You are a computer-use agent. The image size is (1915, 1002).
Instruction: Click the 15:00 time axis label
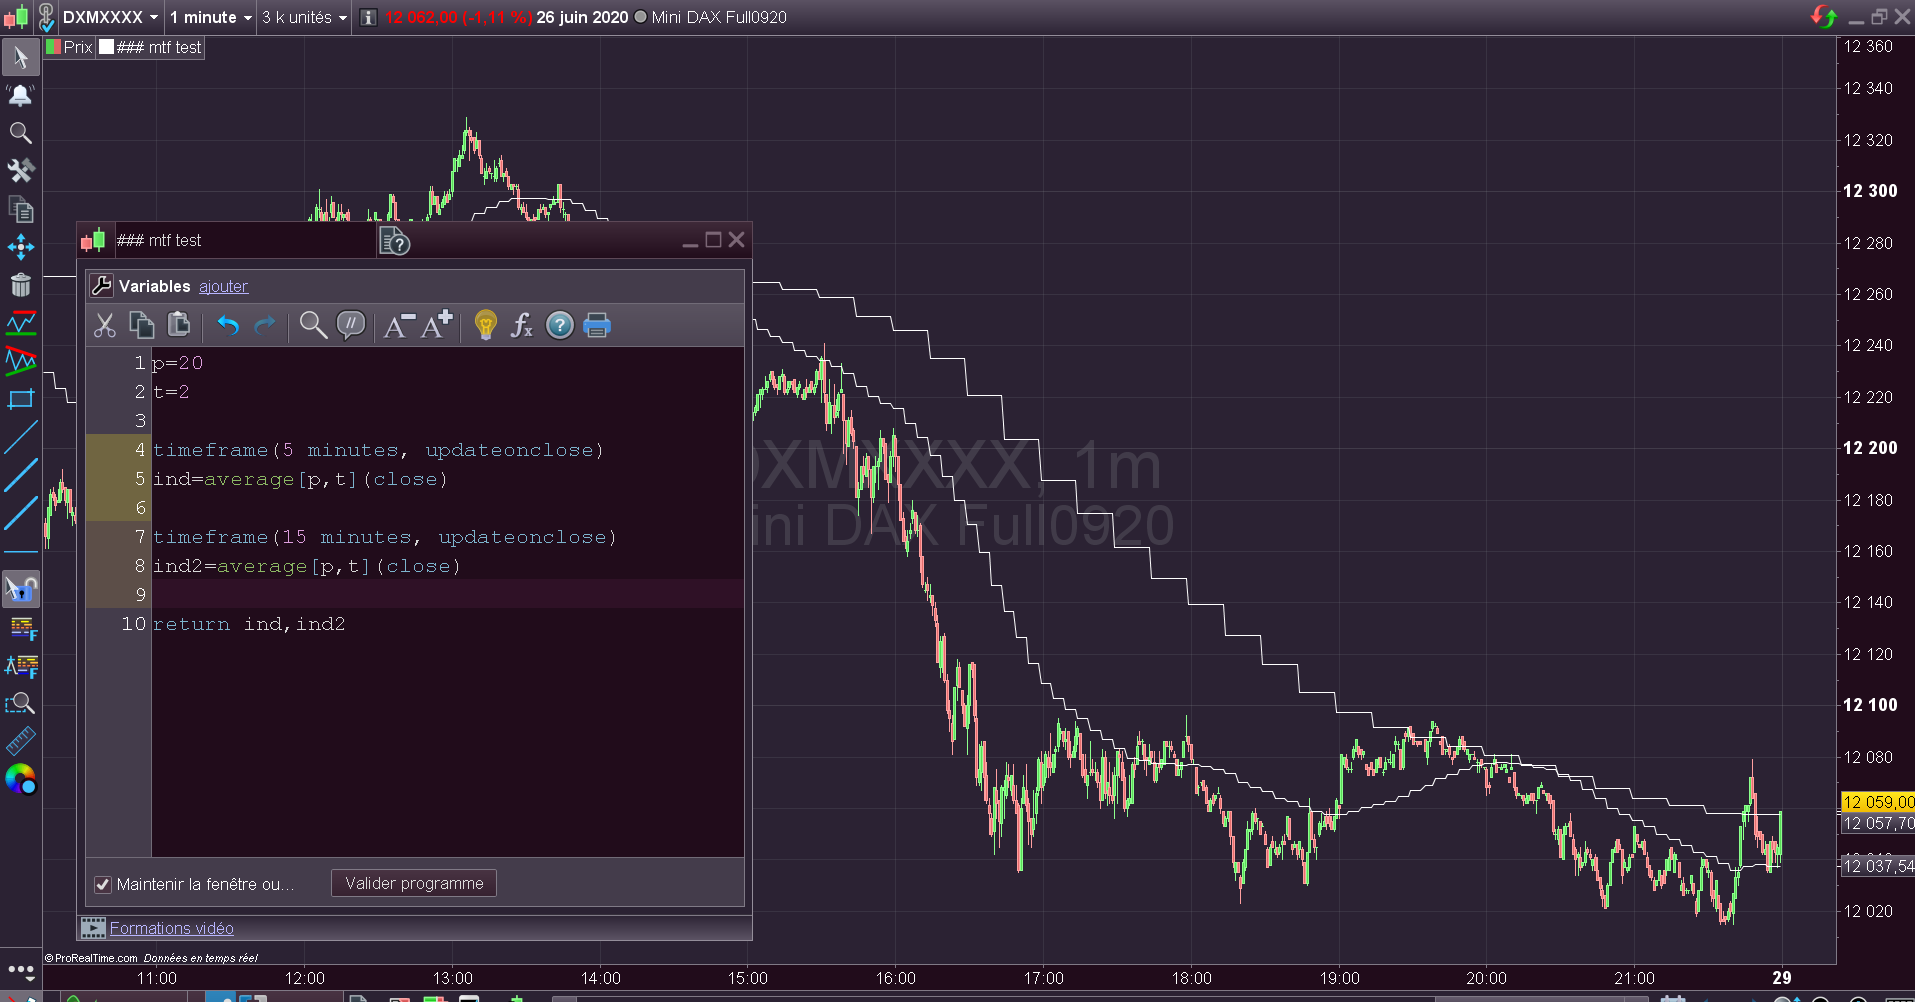tap(748, 978)
